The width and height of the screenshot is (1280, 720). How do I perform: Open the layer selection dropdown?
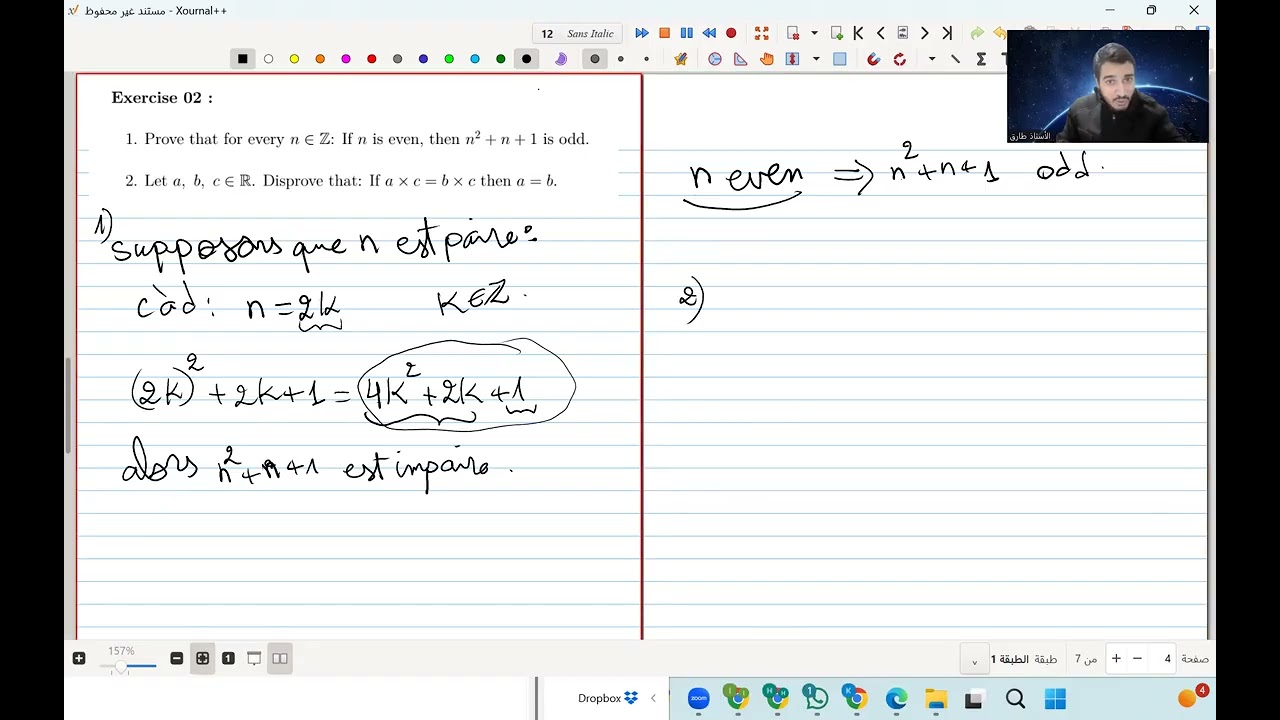[974, 659]
